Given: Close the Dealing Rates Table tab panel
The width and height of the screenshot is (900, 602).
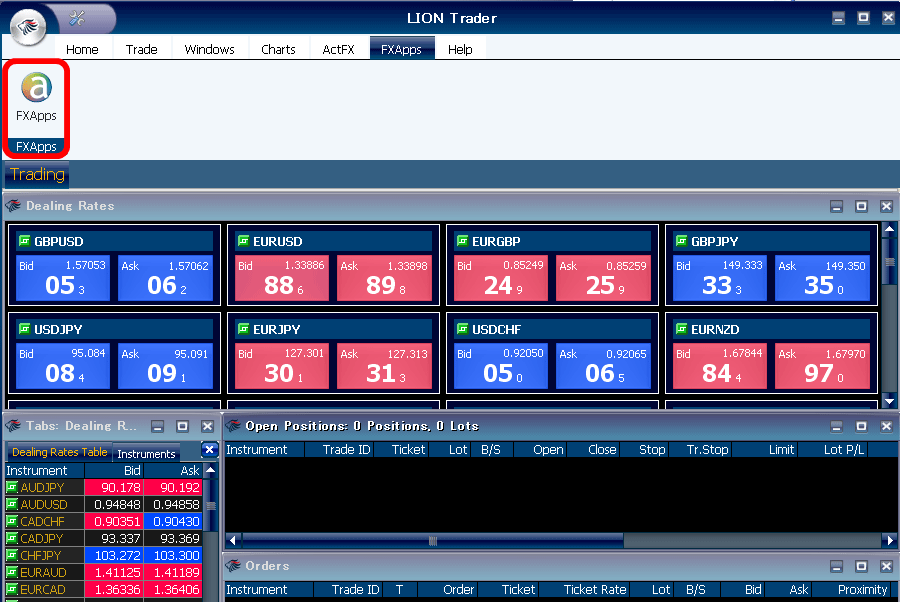Looking at the screenshot, I should tap(209, 450).
